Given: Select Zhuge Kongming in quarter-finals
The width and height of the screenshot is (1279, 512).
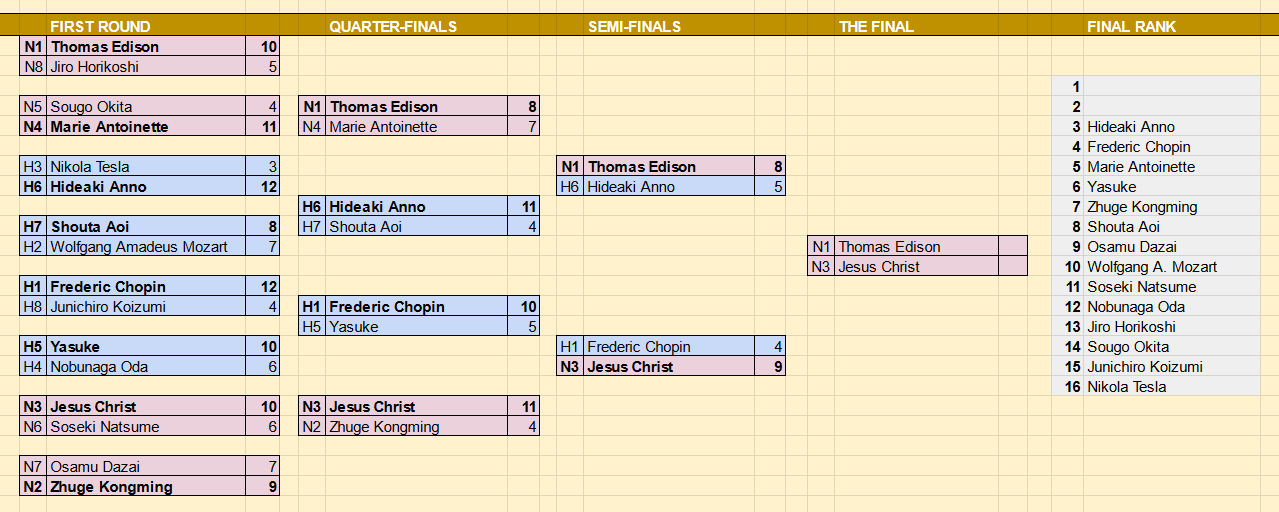Looking at the screenshot, I should coord(418,427).
